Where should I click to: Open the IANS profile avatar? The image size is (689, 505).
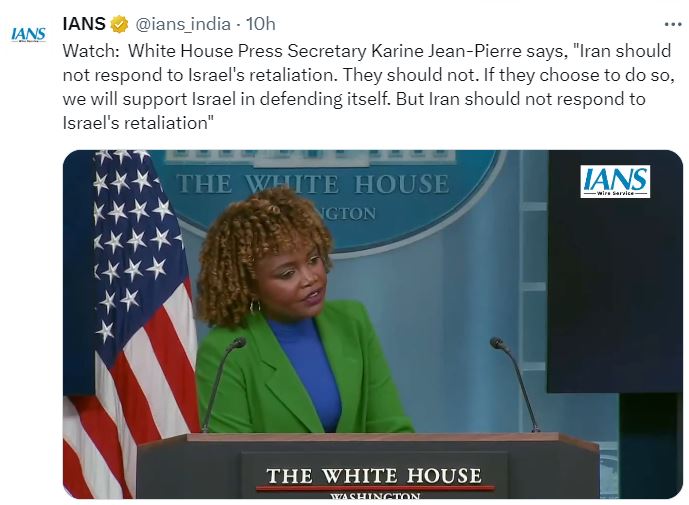coord(28,34)
